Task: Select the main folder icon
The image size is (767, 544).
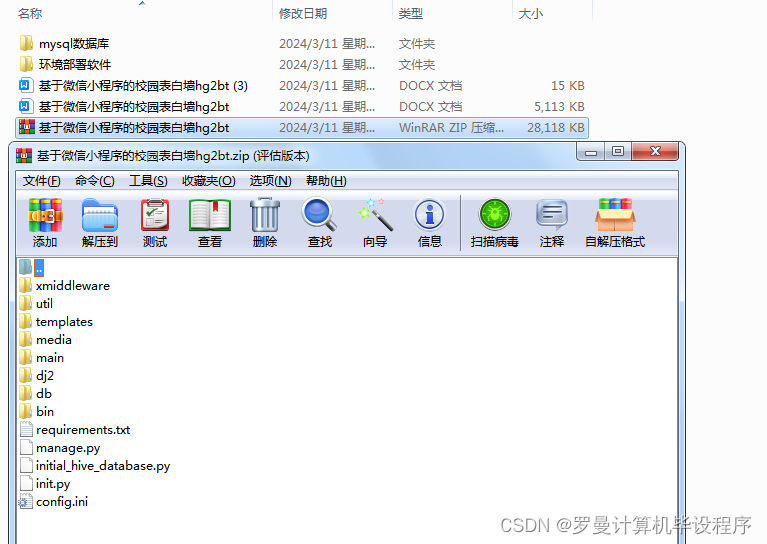Action: [26, 358]
